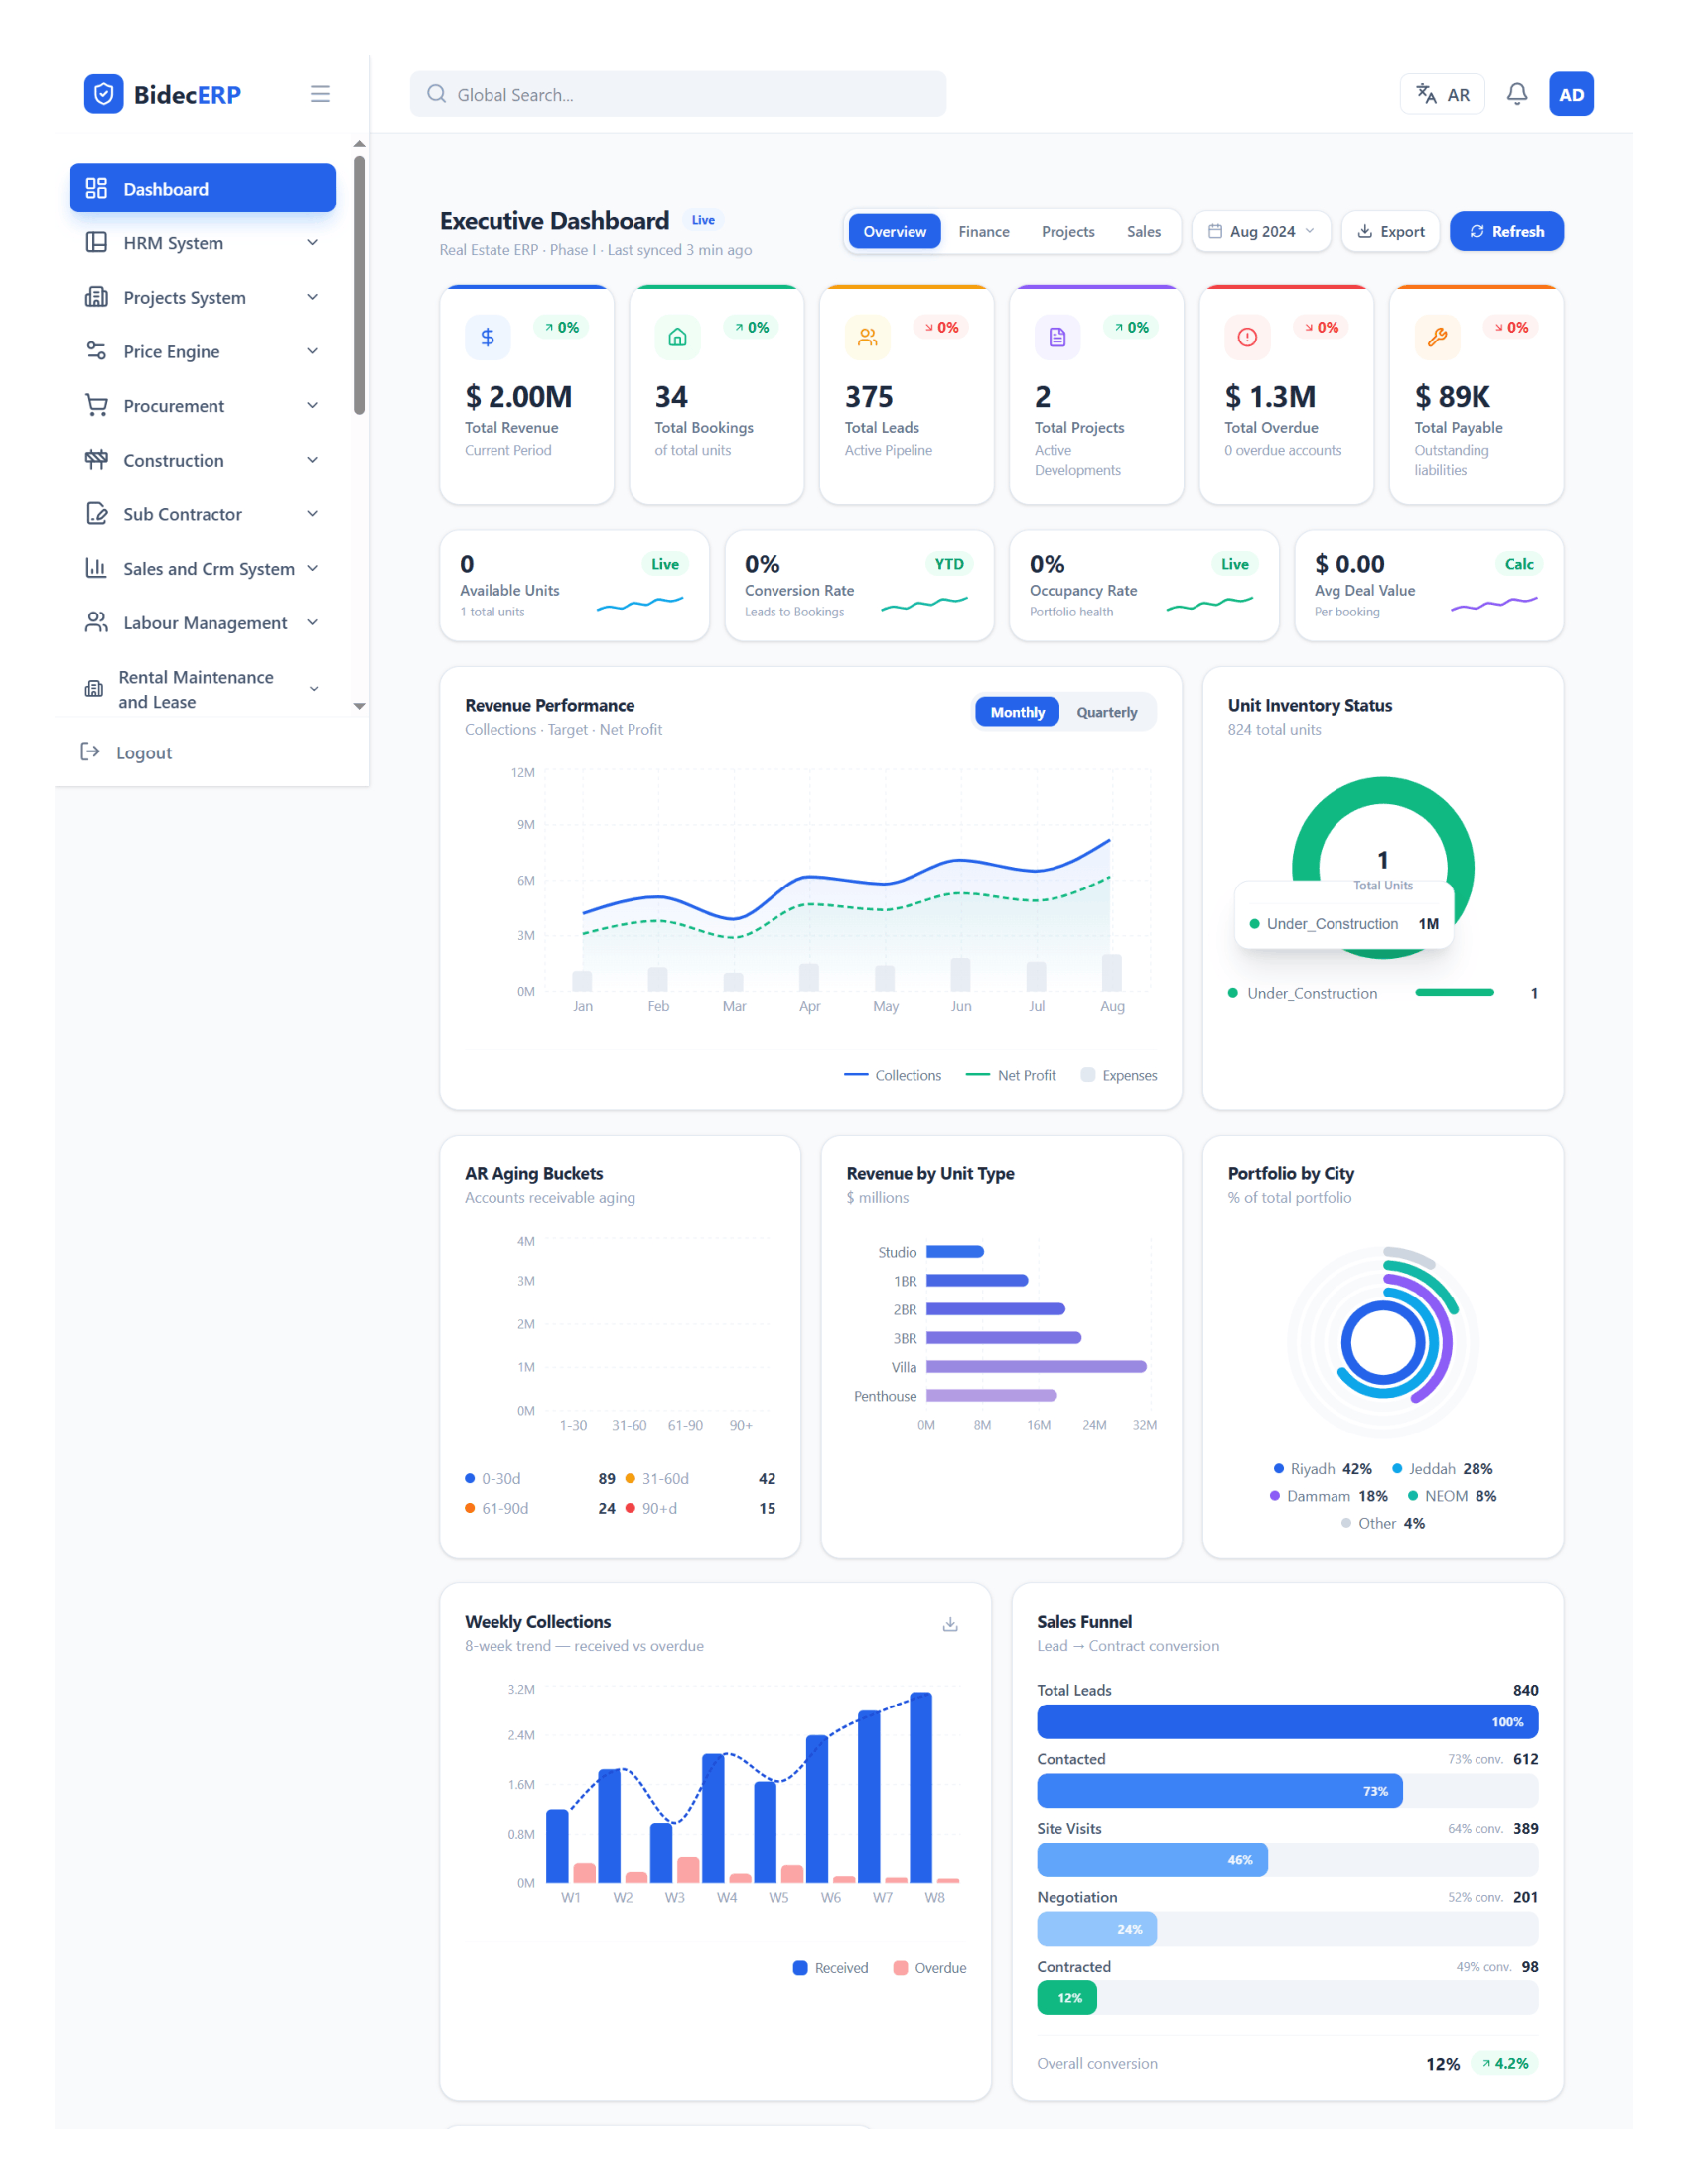
Task: Select the Monthly revenue toggle
Action: [1017, 712]
